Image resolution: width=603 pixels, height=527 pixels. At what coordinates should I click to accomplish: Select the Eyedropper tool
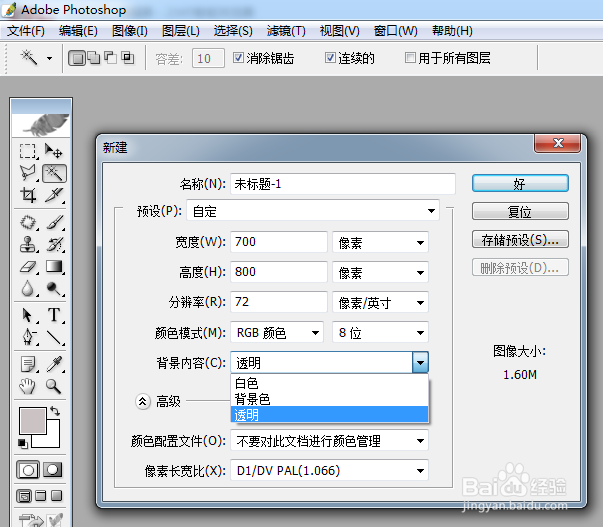[54, 364]
